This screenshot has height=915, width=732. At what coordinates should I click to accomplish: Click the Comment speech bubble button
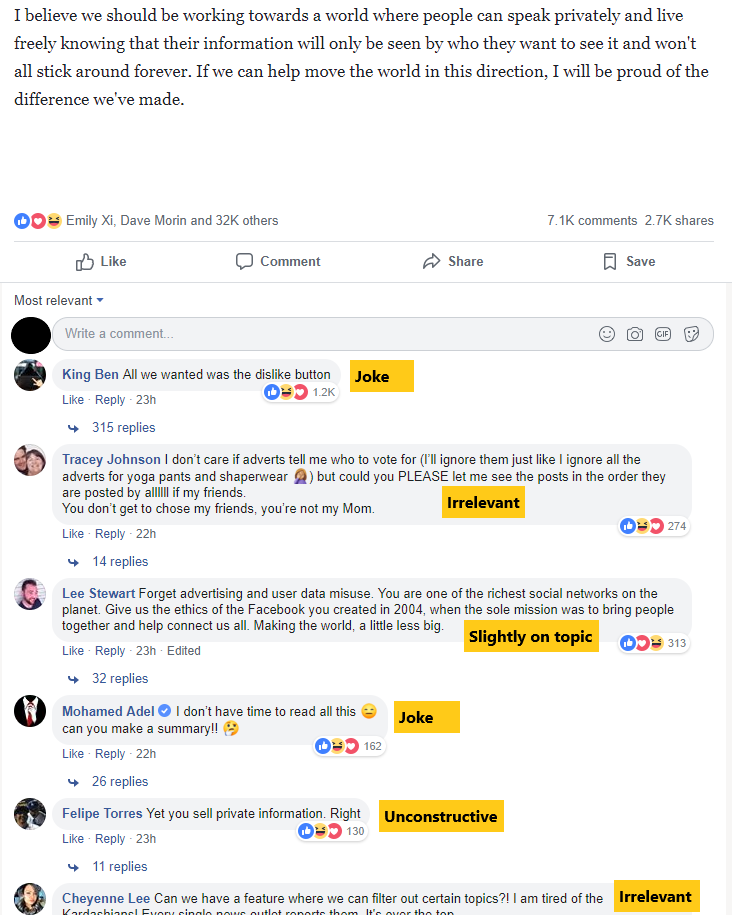pyautogui.click(x=278, y=261)
